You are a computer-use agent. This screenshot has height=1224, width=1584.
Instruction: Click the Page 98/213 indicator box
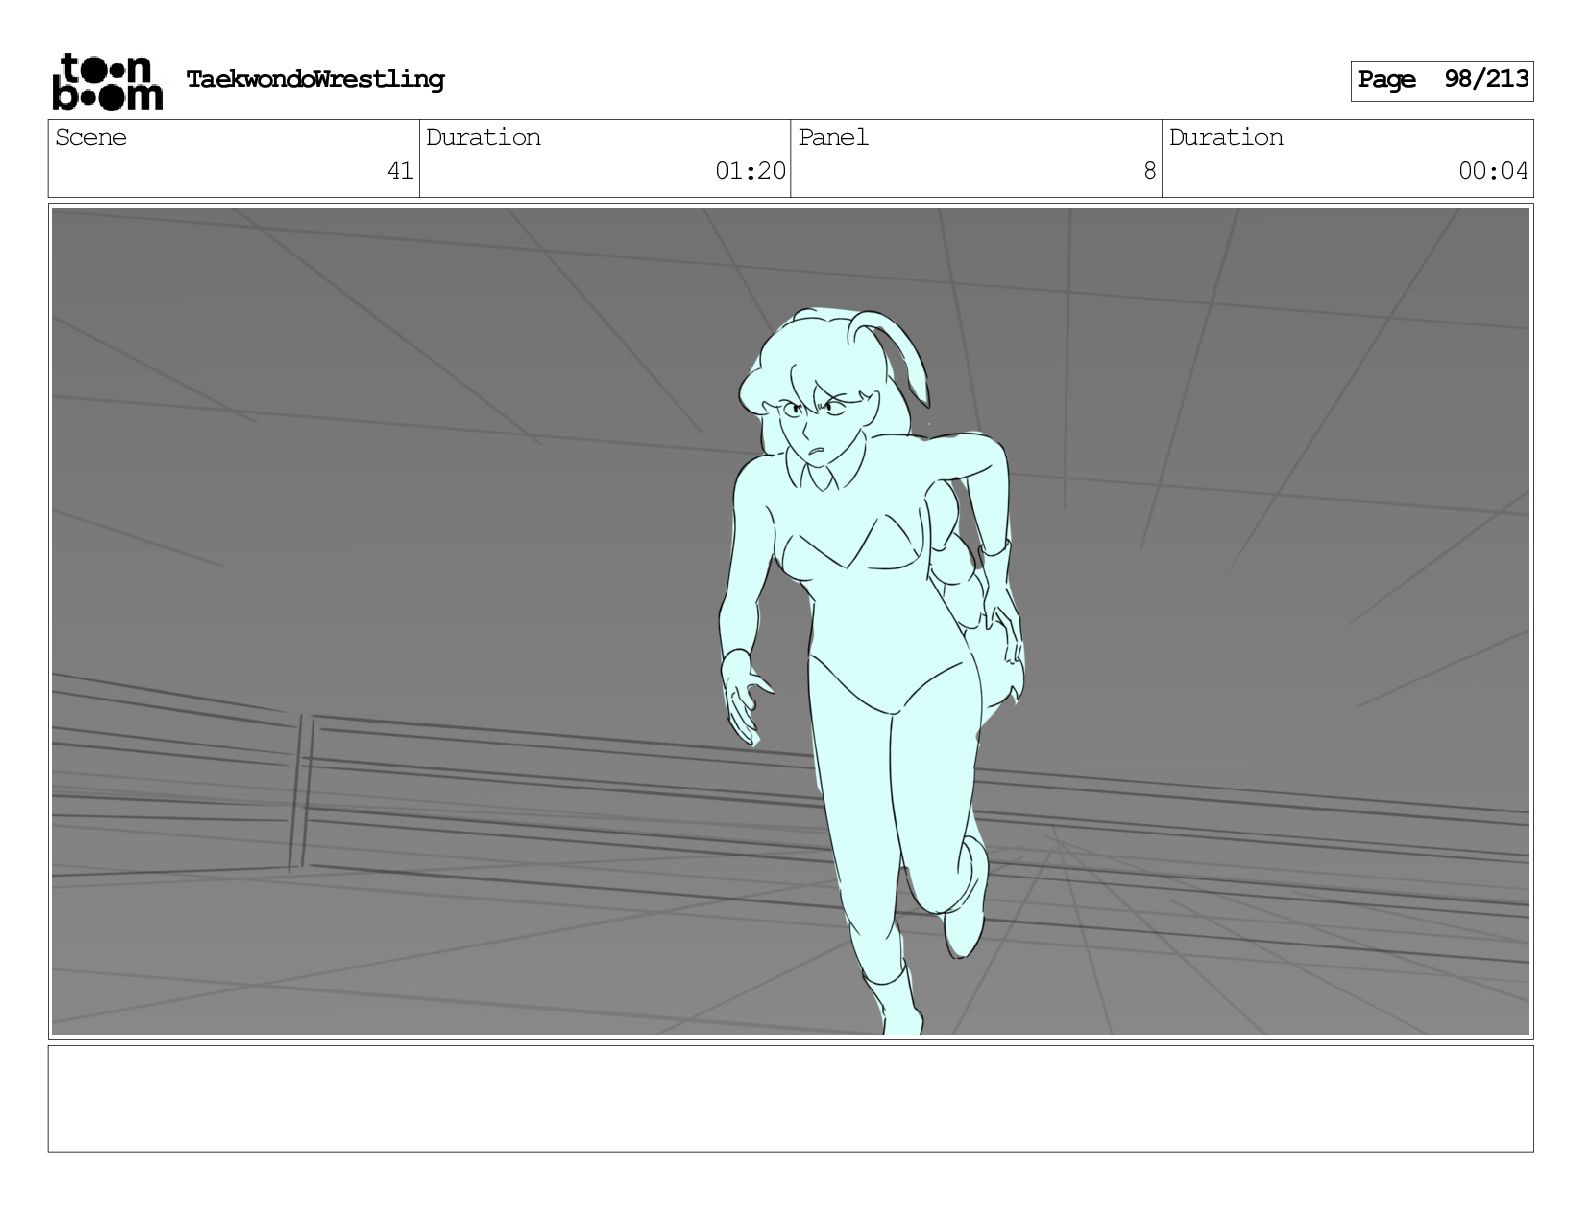[x=1441, y=80]
